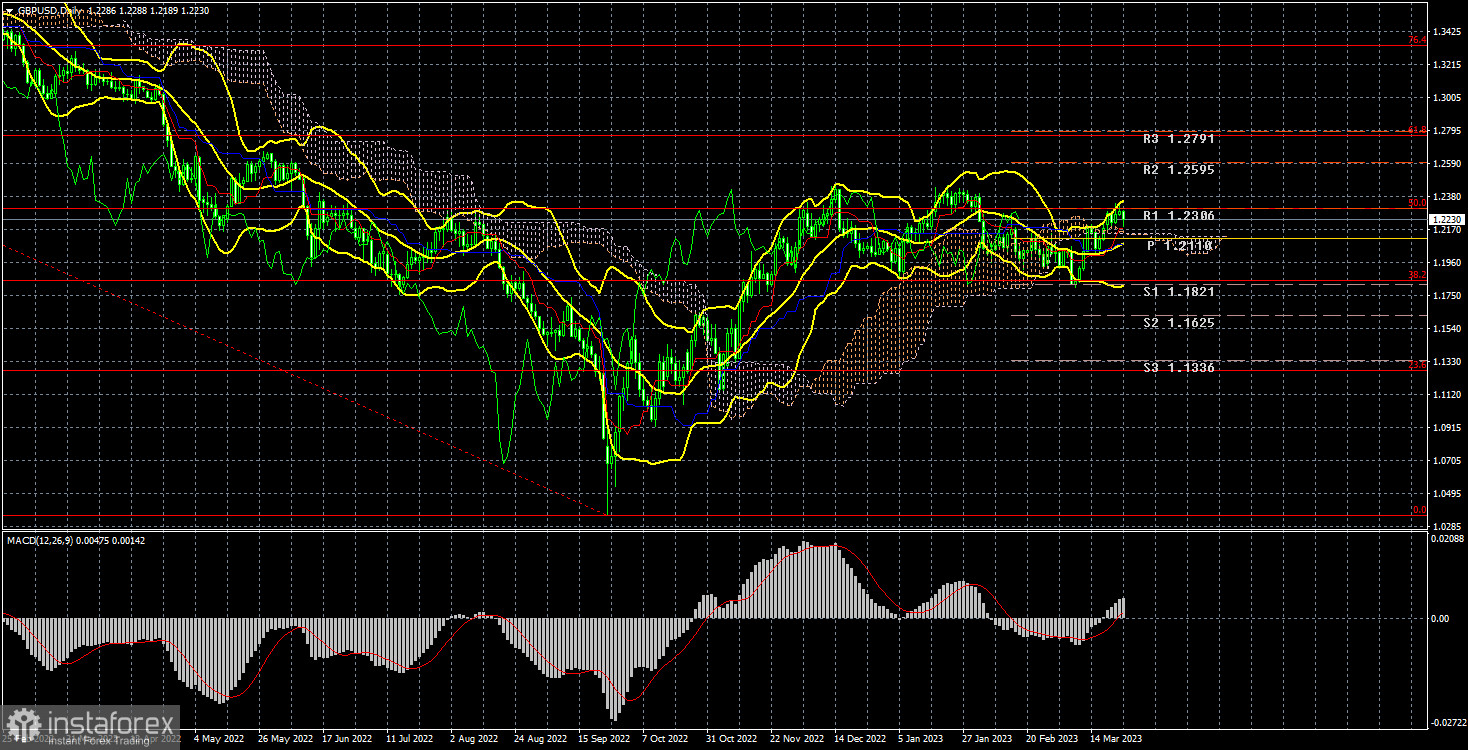1468x750 pixels.
Task: Click the current price tag 1.2230
Action: [x=1447, y=219]
